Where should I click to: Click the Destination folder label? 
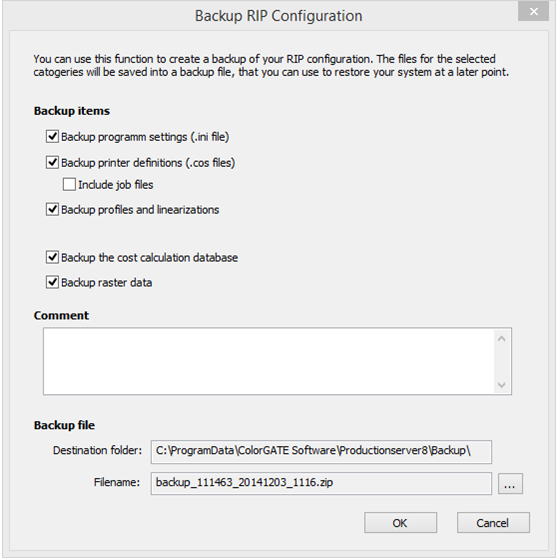[97, 451]
